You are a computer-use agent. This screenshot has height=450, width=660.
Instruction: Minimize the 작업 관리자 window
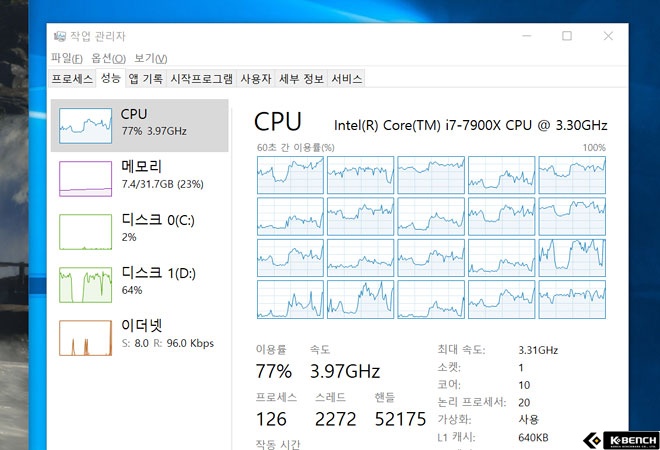[527, 36]
